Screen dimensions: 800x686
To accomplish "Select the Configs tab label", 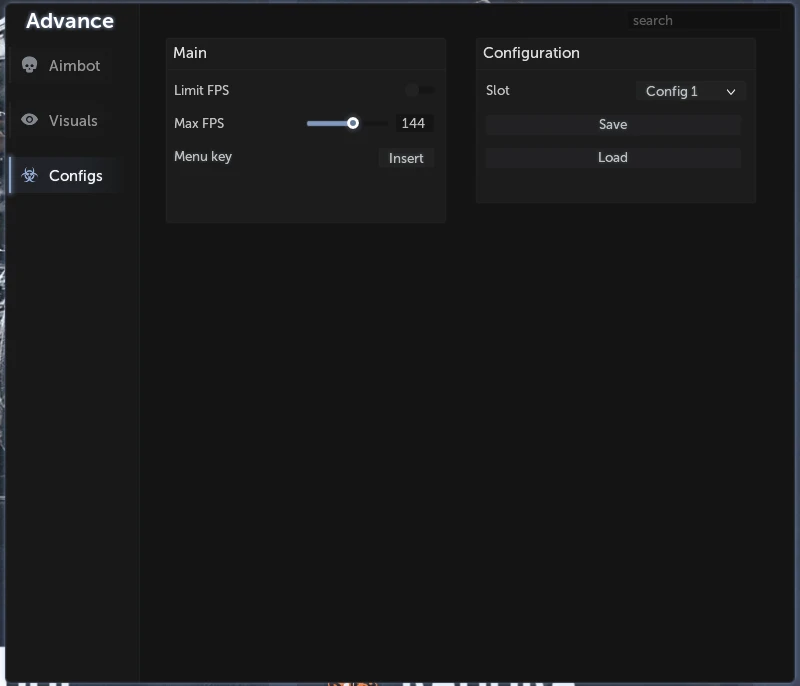I will pyautogui.click(x=76, y=176).
